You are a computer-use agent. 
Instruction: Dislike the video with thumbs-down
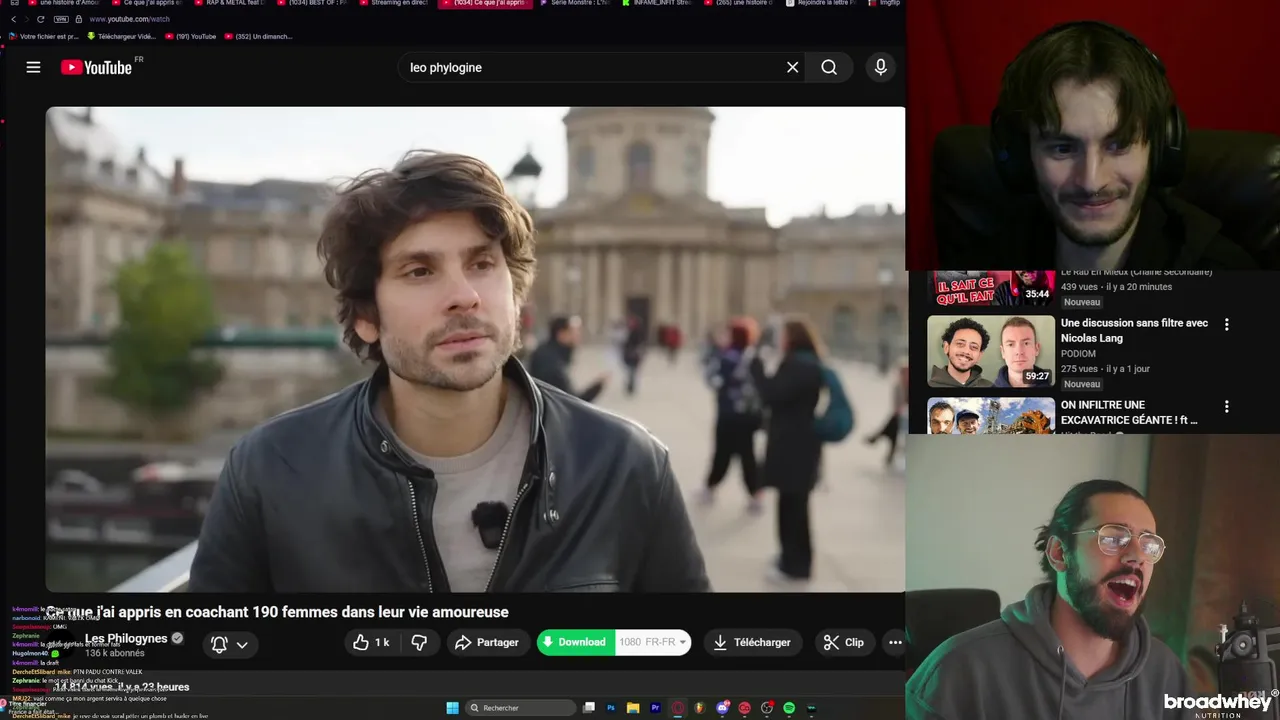(x=419, y=642)
